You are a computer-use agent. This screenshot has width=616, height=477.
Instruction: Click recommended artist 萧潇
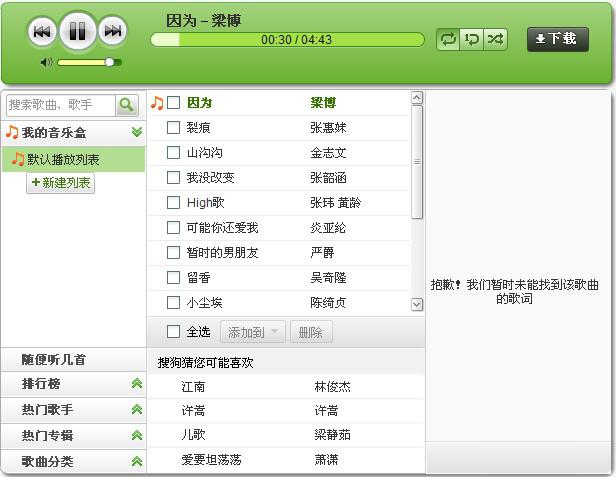pos(326,460)
